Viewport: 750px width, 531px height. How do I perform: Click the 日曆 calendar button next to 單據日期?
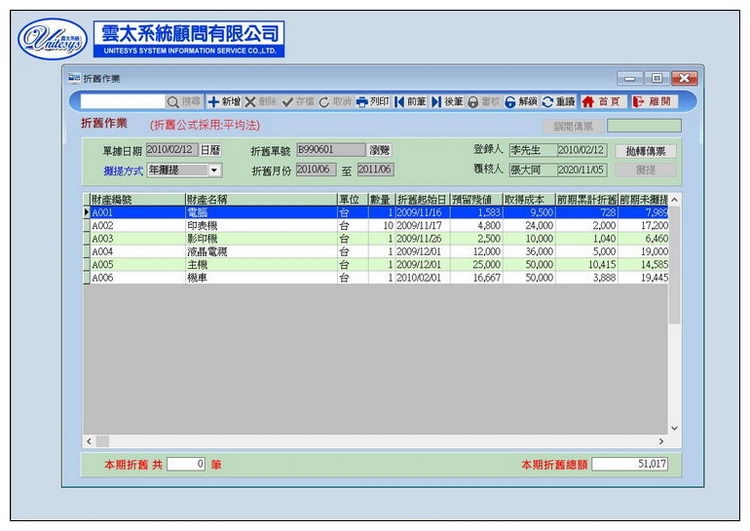click(x=210, y=150)
